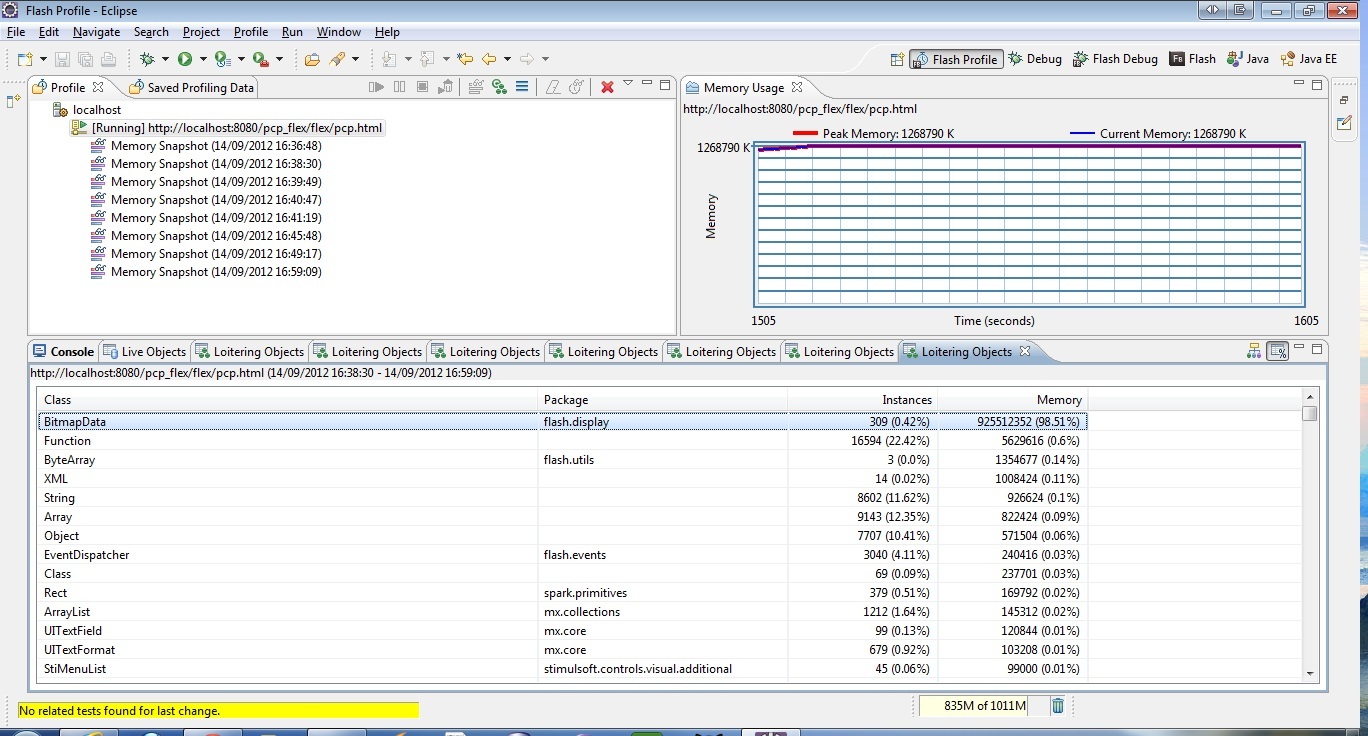Suspend profiling with pause icon
This screenshot has height=736, width=1368.
point(400,87)
